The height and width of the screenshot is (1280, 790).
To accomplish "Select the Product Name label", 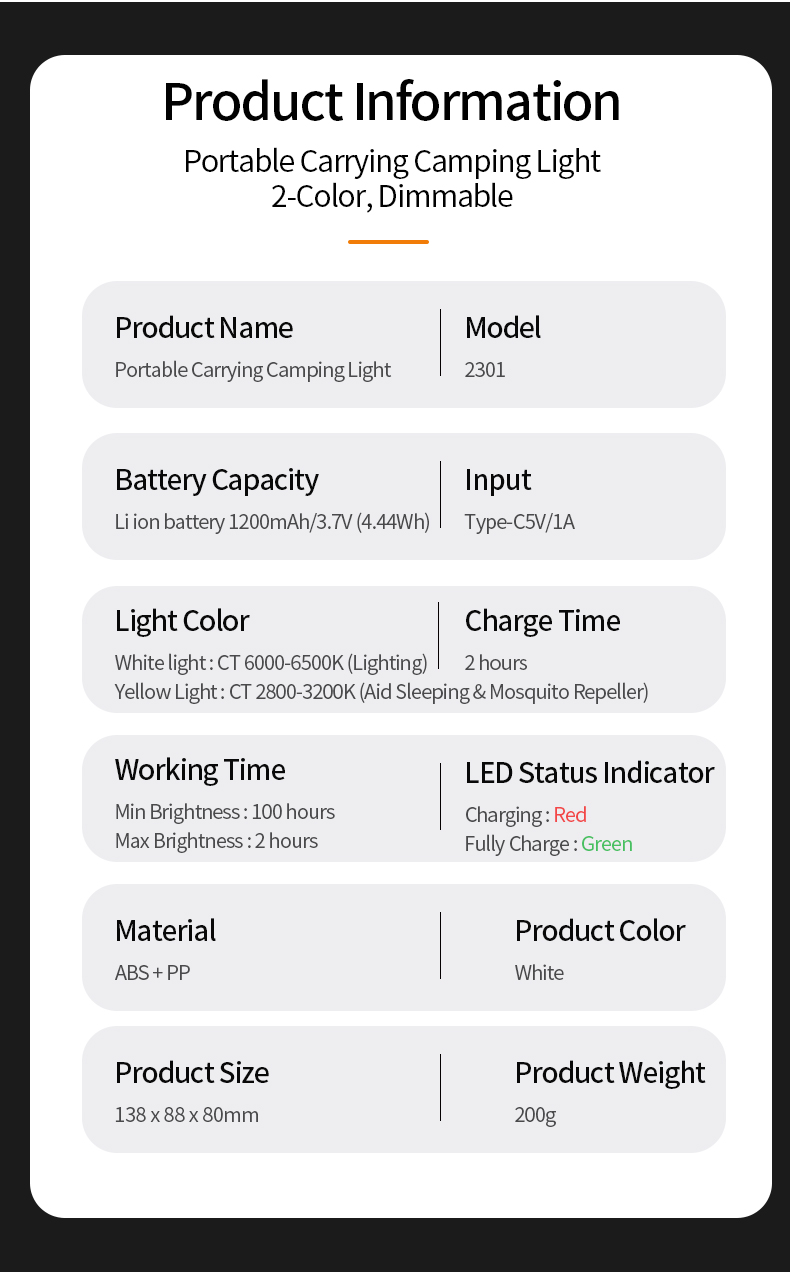I will 204,328.
